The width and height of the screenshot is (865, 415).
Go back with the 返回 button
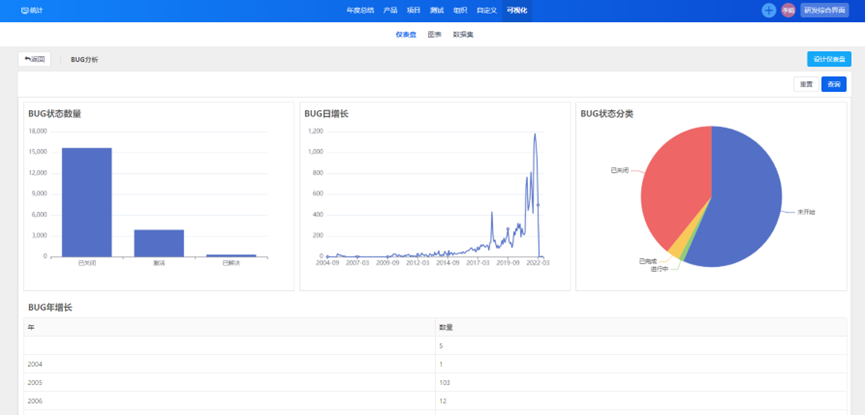pos(34,59)
